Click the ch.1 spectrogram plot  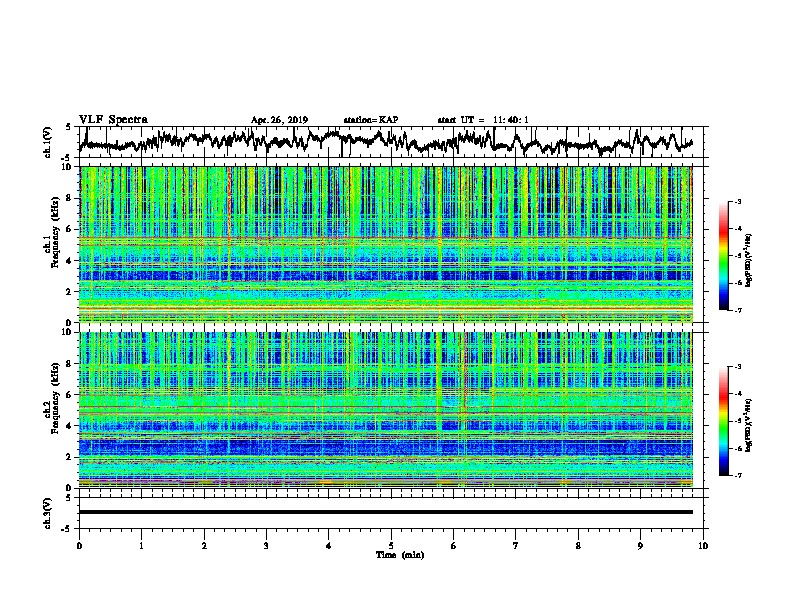coord(386,244)
